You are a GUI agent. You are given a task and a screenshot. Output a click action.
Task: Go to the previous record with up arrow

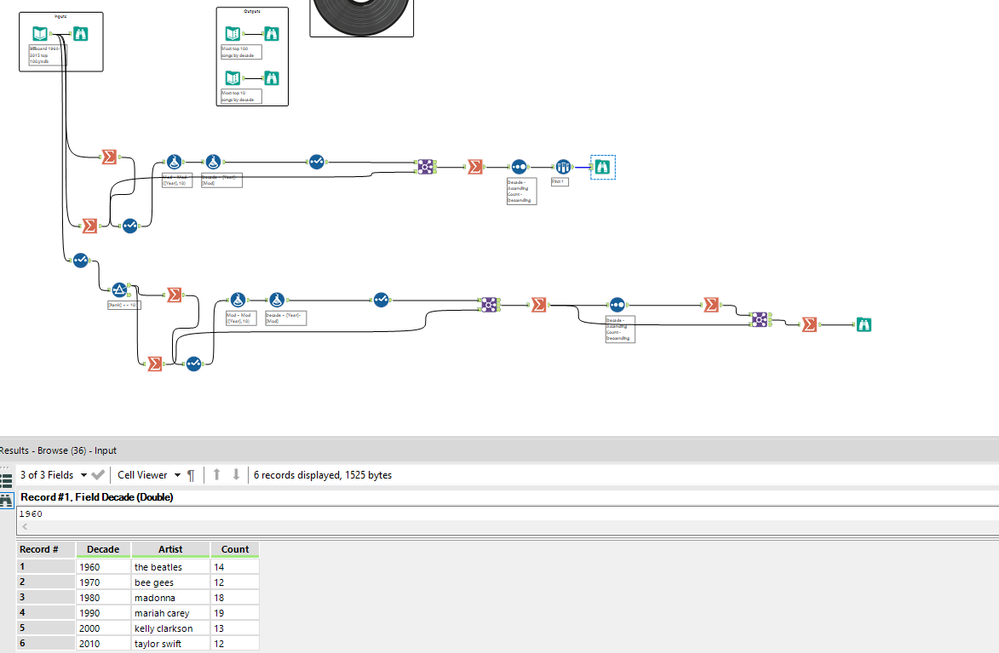(x=217, y=475)
